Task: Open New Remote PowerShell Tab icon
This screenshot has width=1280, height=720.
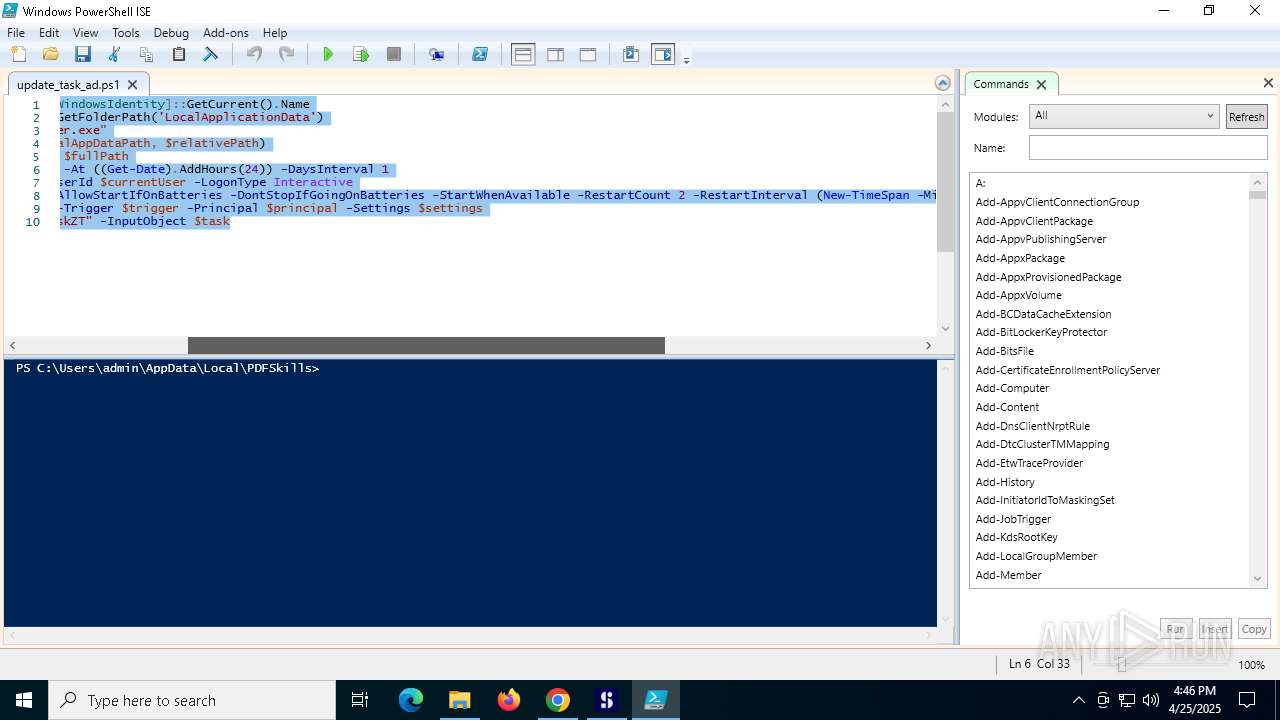Action: pyautogui.click(x=437, y=55)
